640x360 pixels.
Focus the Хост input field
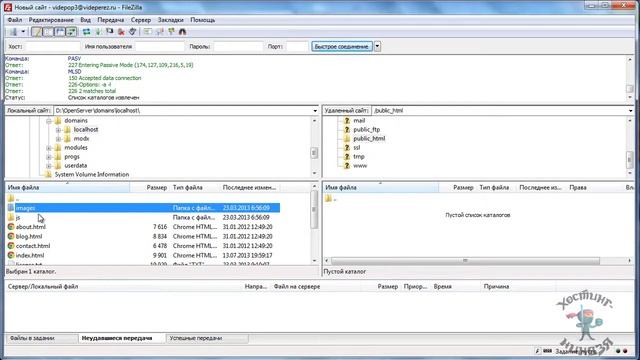point(52,47)
